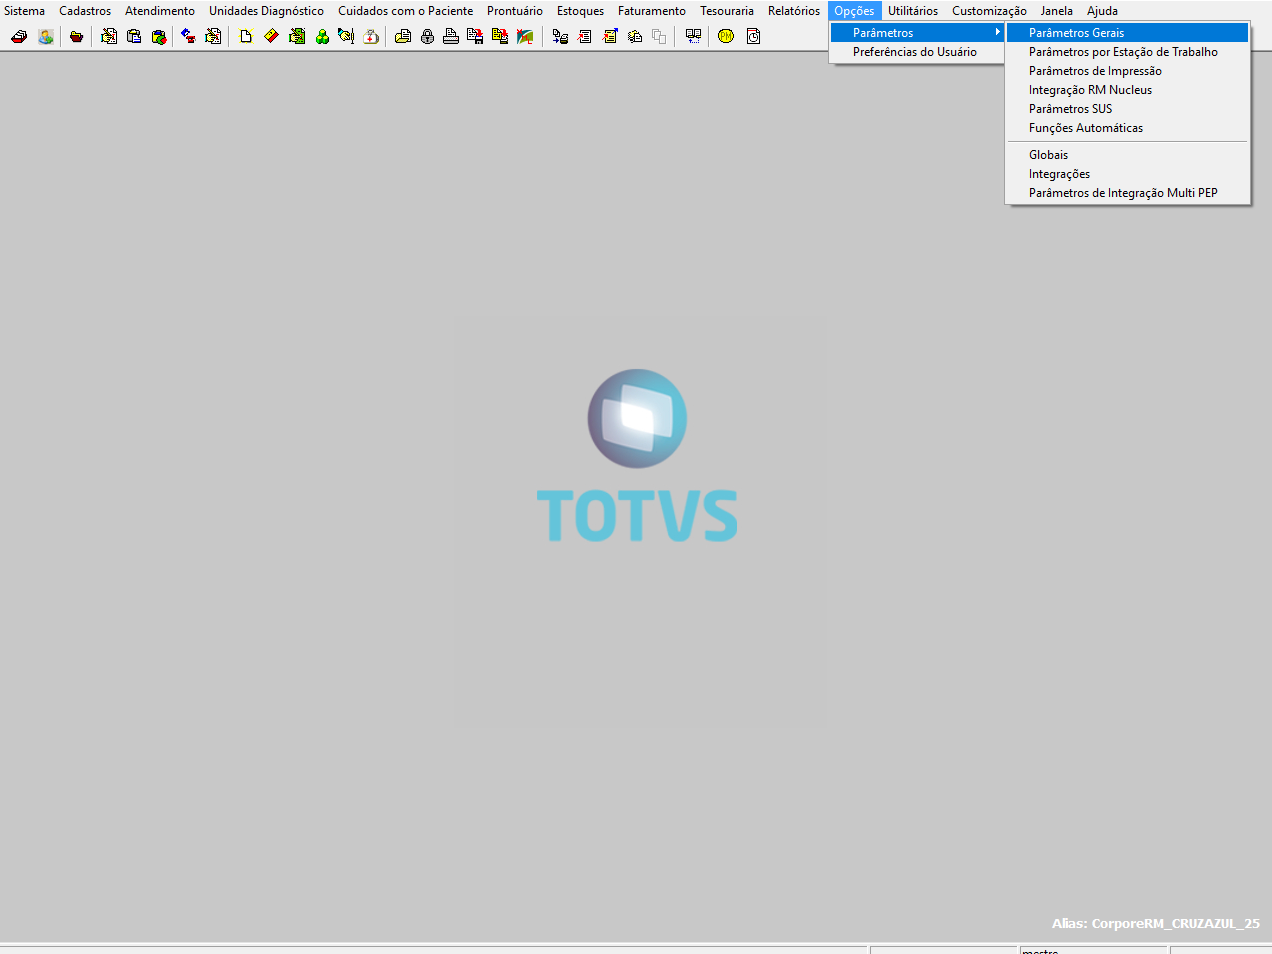This screenshot has width=1272, height=954.
Task: Open Parâmetros de Integração Multi PEP
Action: tap(1127, 193)
